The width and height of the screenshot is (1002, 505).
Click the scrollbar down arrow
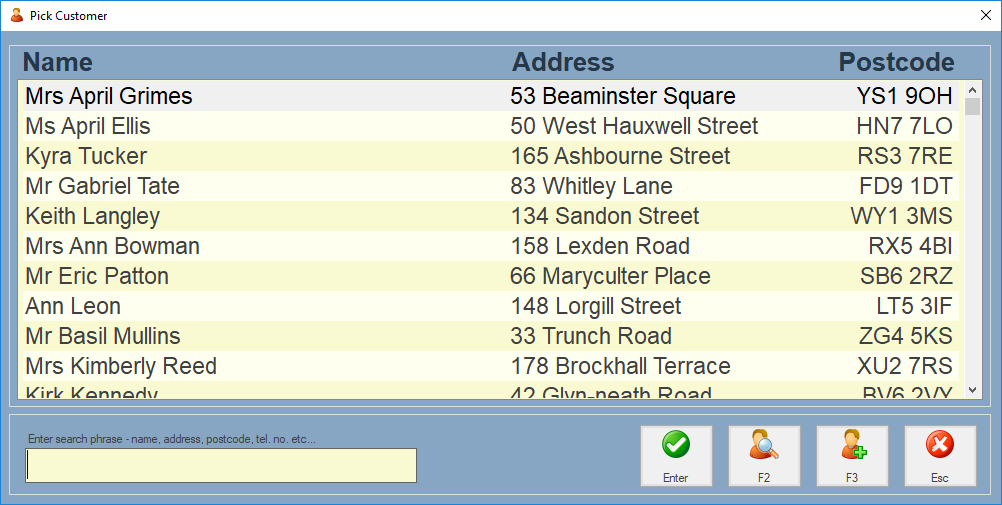point(972,391)
